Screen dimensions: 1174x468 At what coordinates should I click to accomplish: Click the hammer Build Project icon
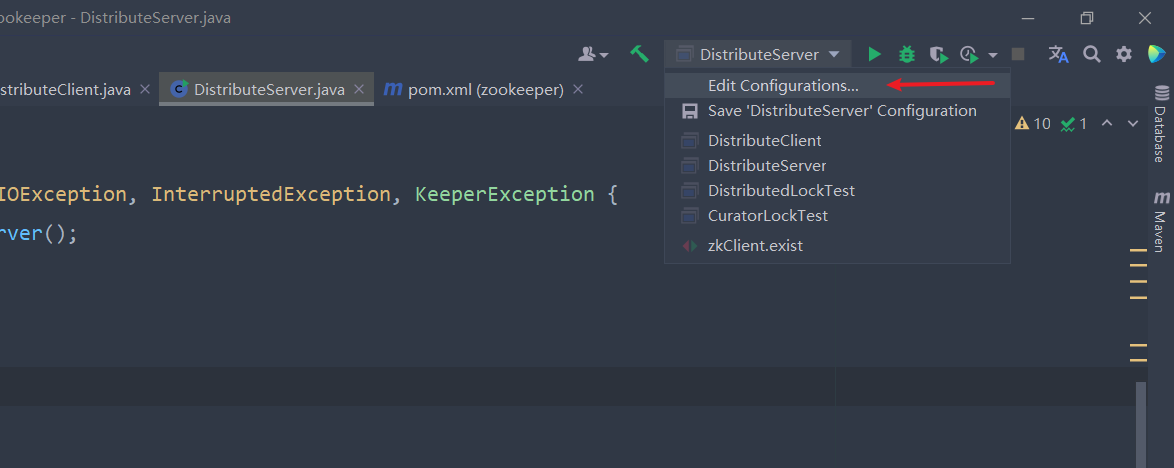(x=639, y=54)
